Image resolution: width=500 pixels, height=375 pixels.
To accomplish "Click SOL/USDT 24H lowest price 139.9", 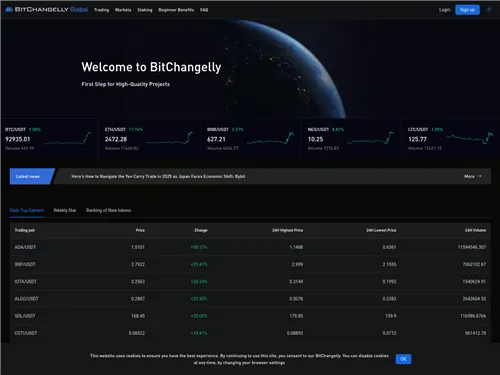I will 391,316.
